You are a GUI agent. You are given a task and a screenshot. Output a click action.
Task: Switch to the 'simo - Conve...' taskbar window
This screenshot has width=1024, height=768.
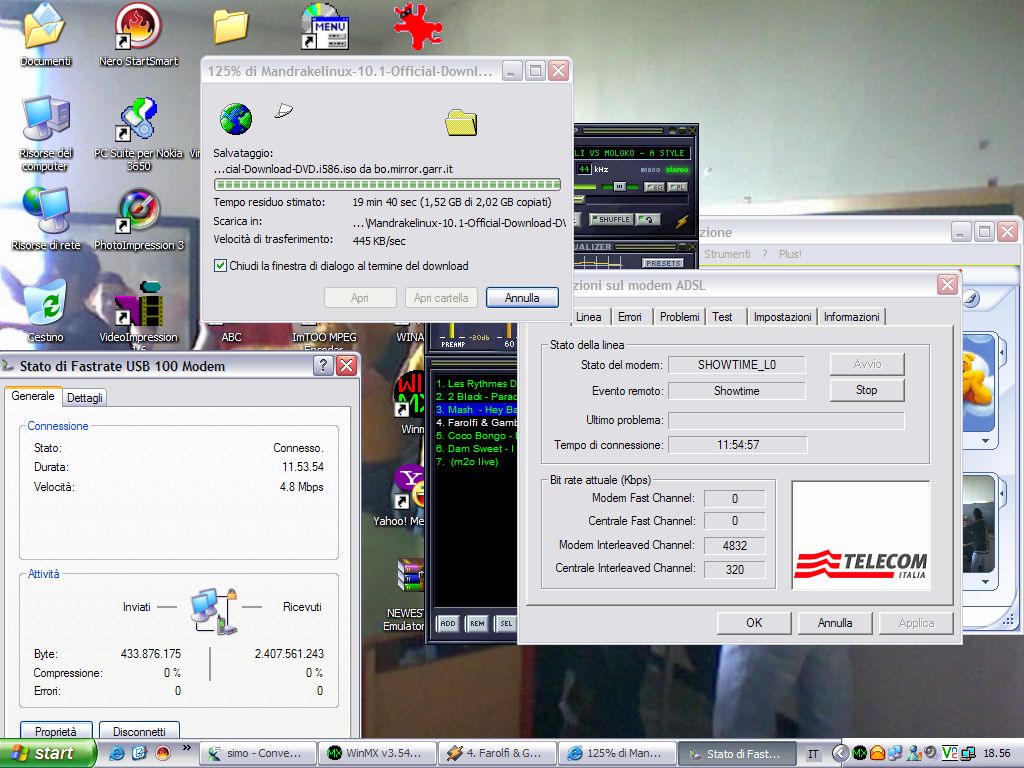click(x=257, y=754)
